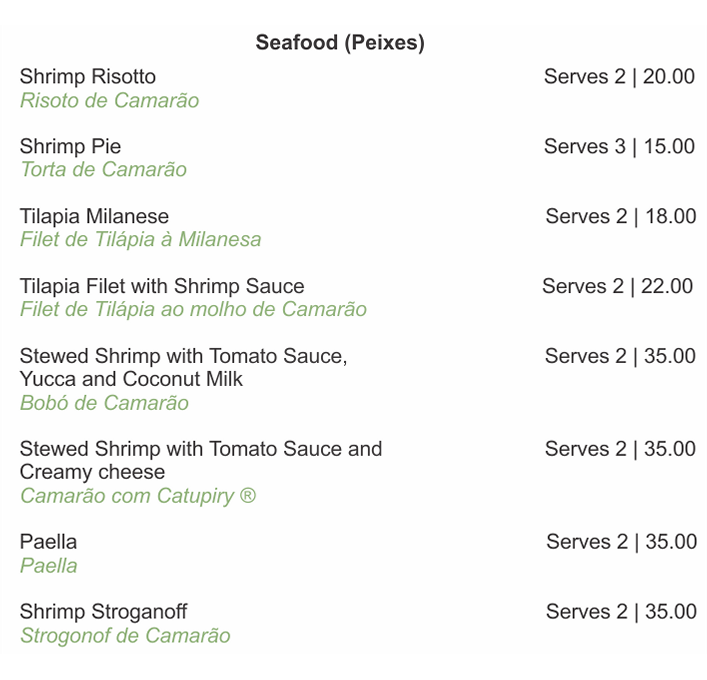Click Strogonof de Camarão subtitle
Screen dimensions: 707x680
[125, 635]
